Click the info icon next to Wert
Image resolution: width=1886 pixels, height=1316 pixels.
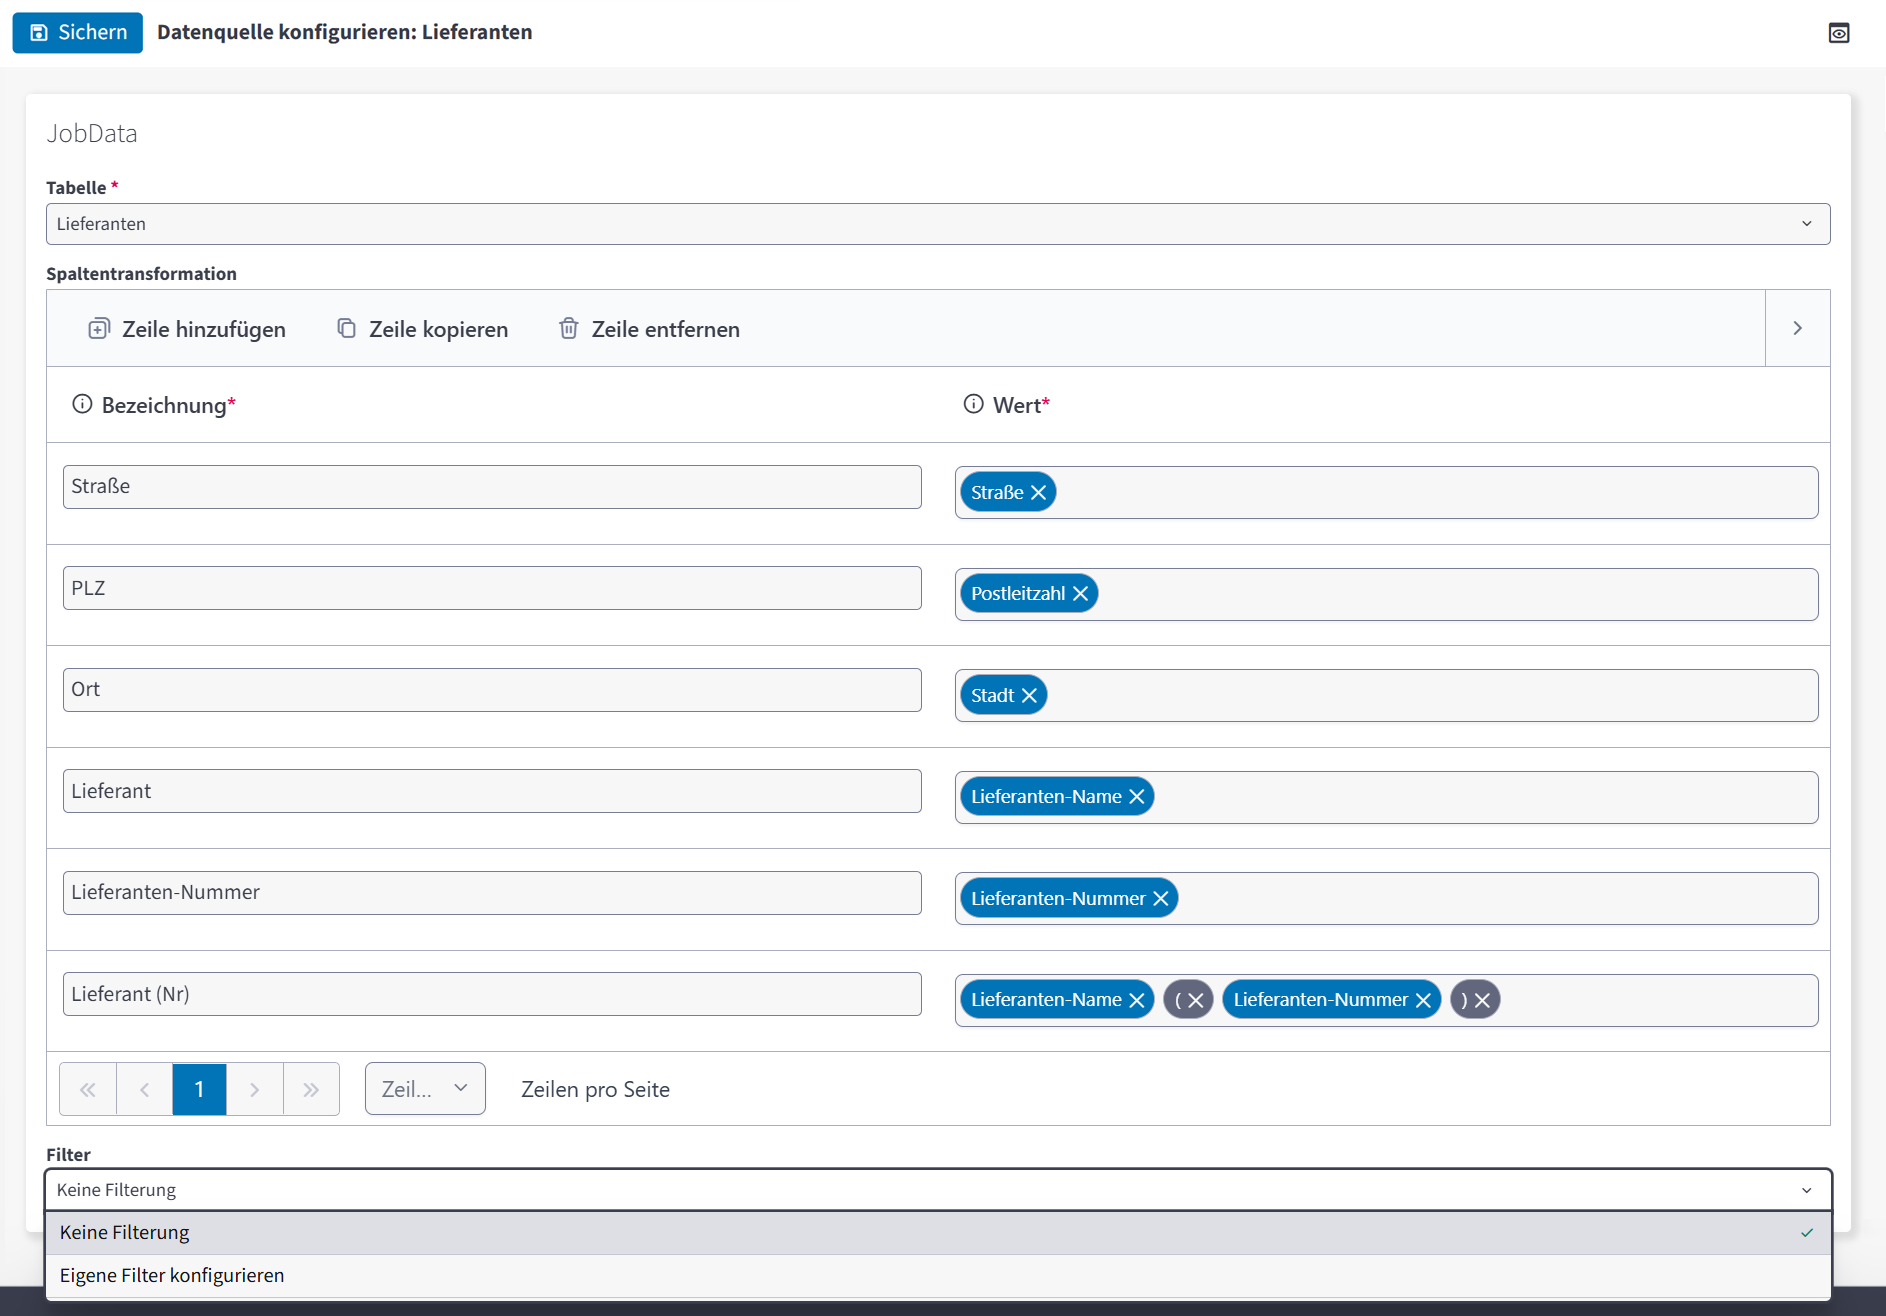pyautogui.click(x=973, y=404)
